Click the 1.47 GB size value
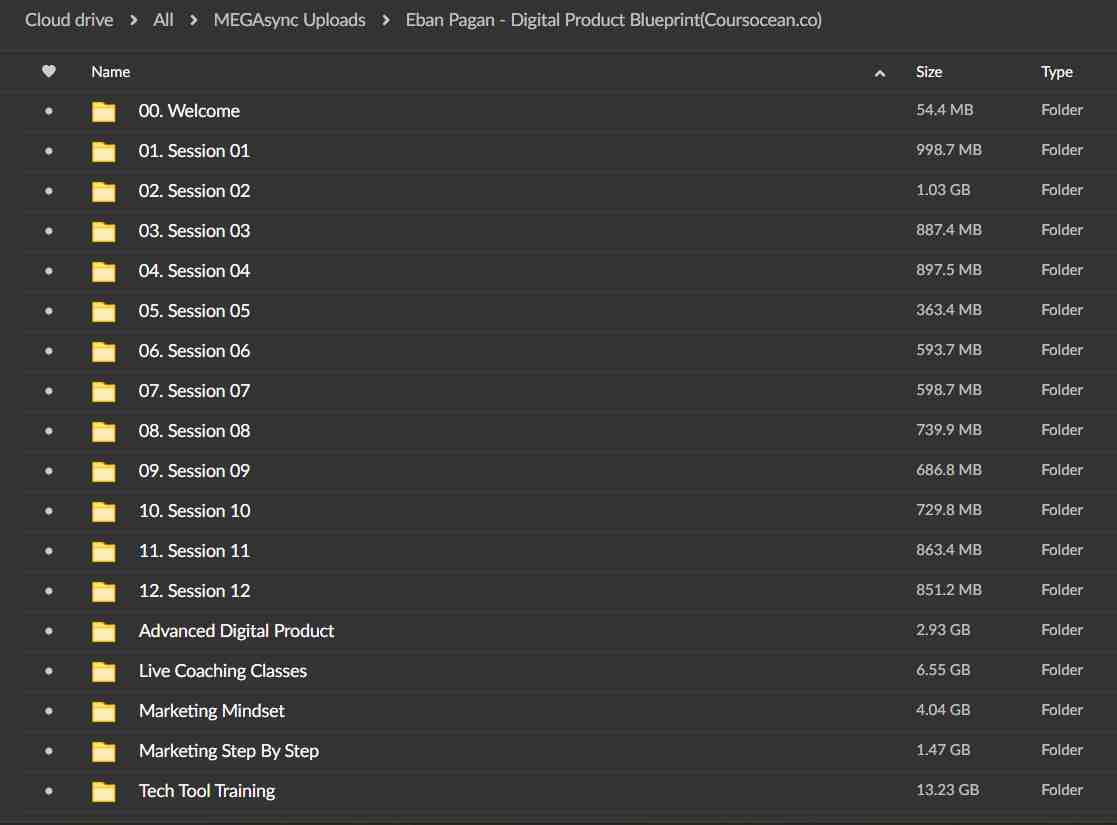 coord(943,750)
